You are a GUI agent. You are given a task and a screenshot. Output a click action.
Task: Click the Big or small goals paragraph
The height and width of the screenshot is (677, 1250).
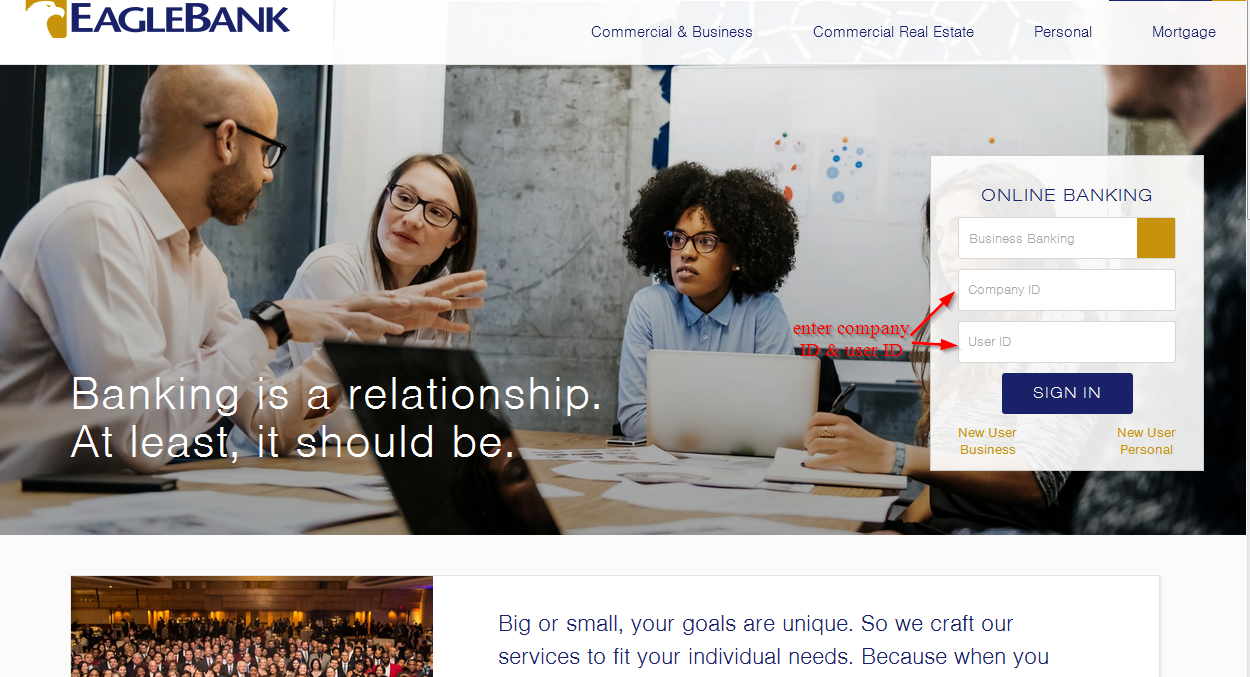tap(773, 640)
